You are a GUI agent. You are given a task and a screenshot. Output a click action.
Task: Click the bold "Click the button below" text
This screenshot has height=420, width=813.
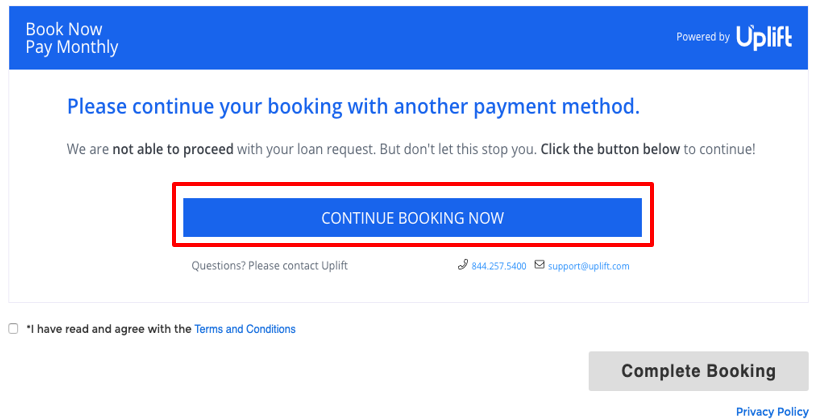(x=610, y=149)
